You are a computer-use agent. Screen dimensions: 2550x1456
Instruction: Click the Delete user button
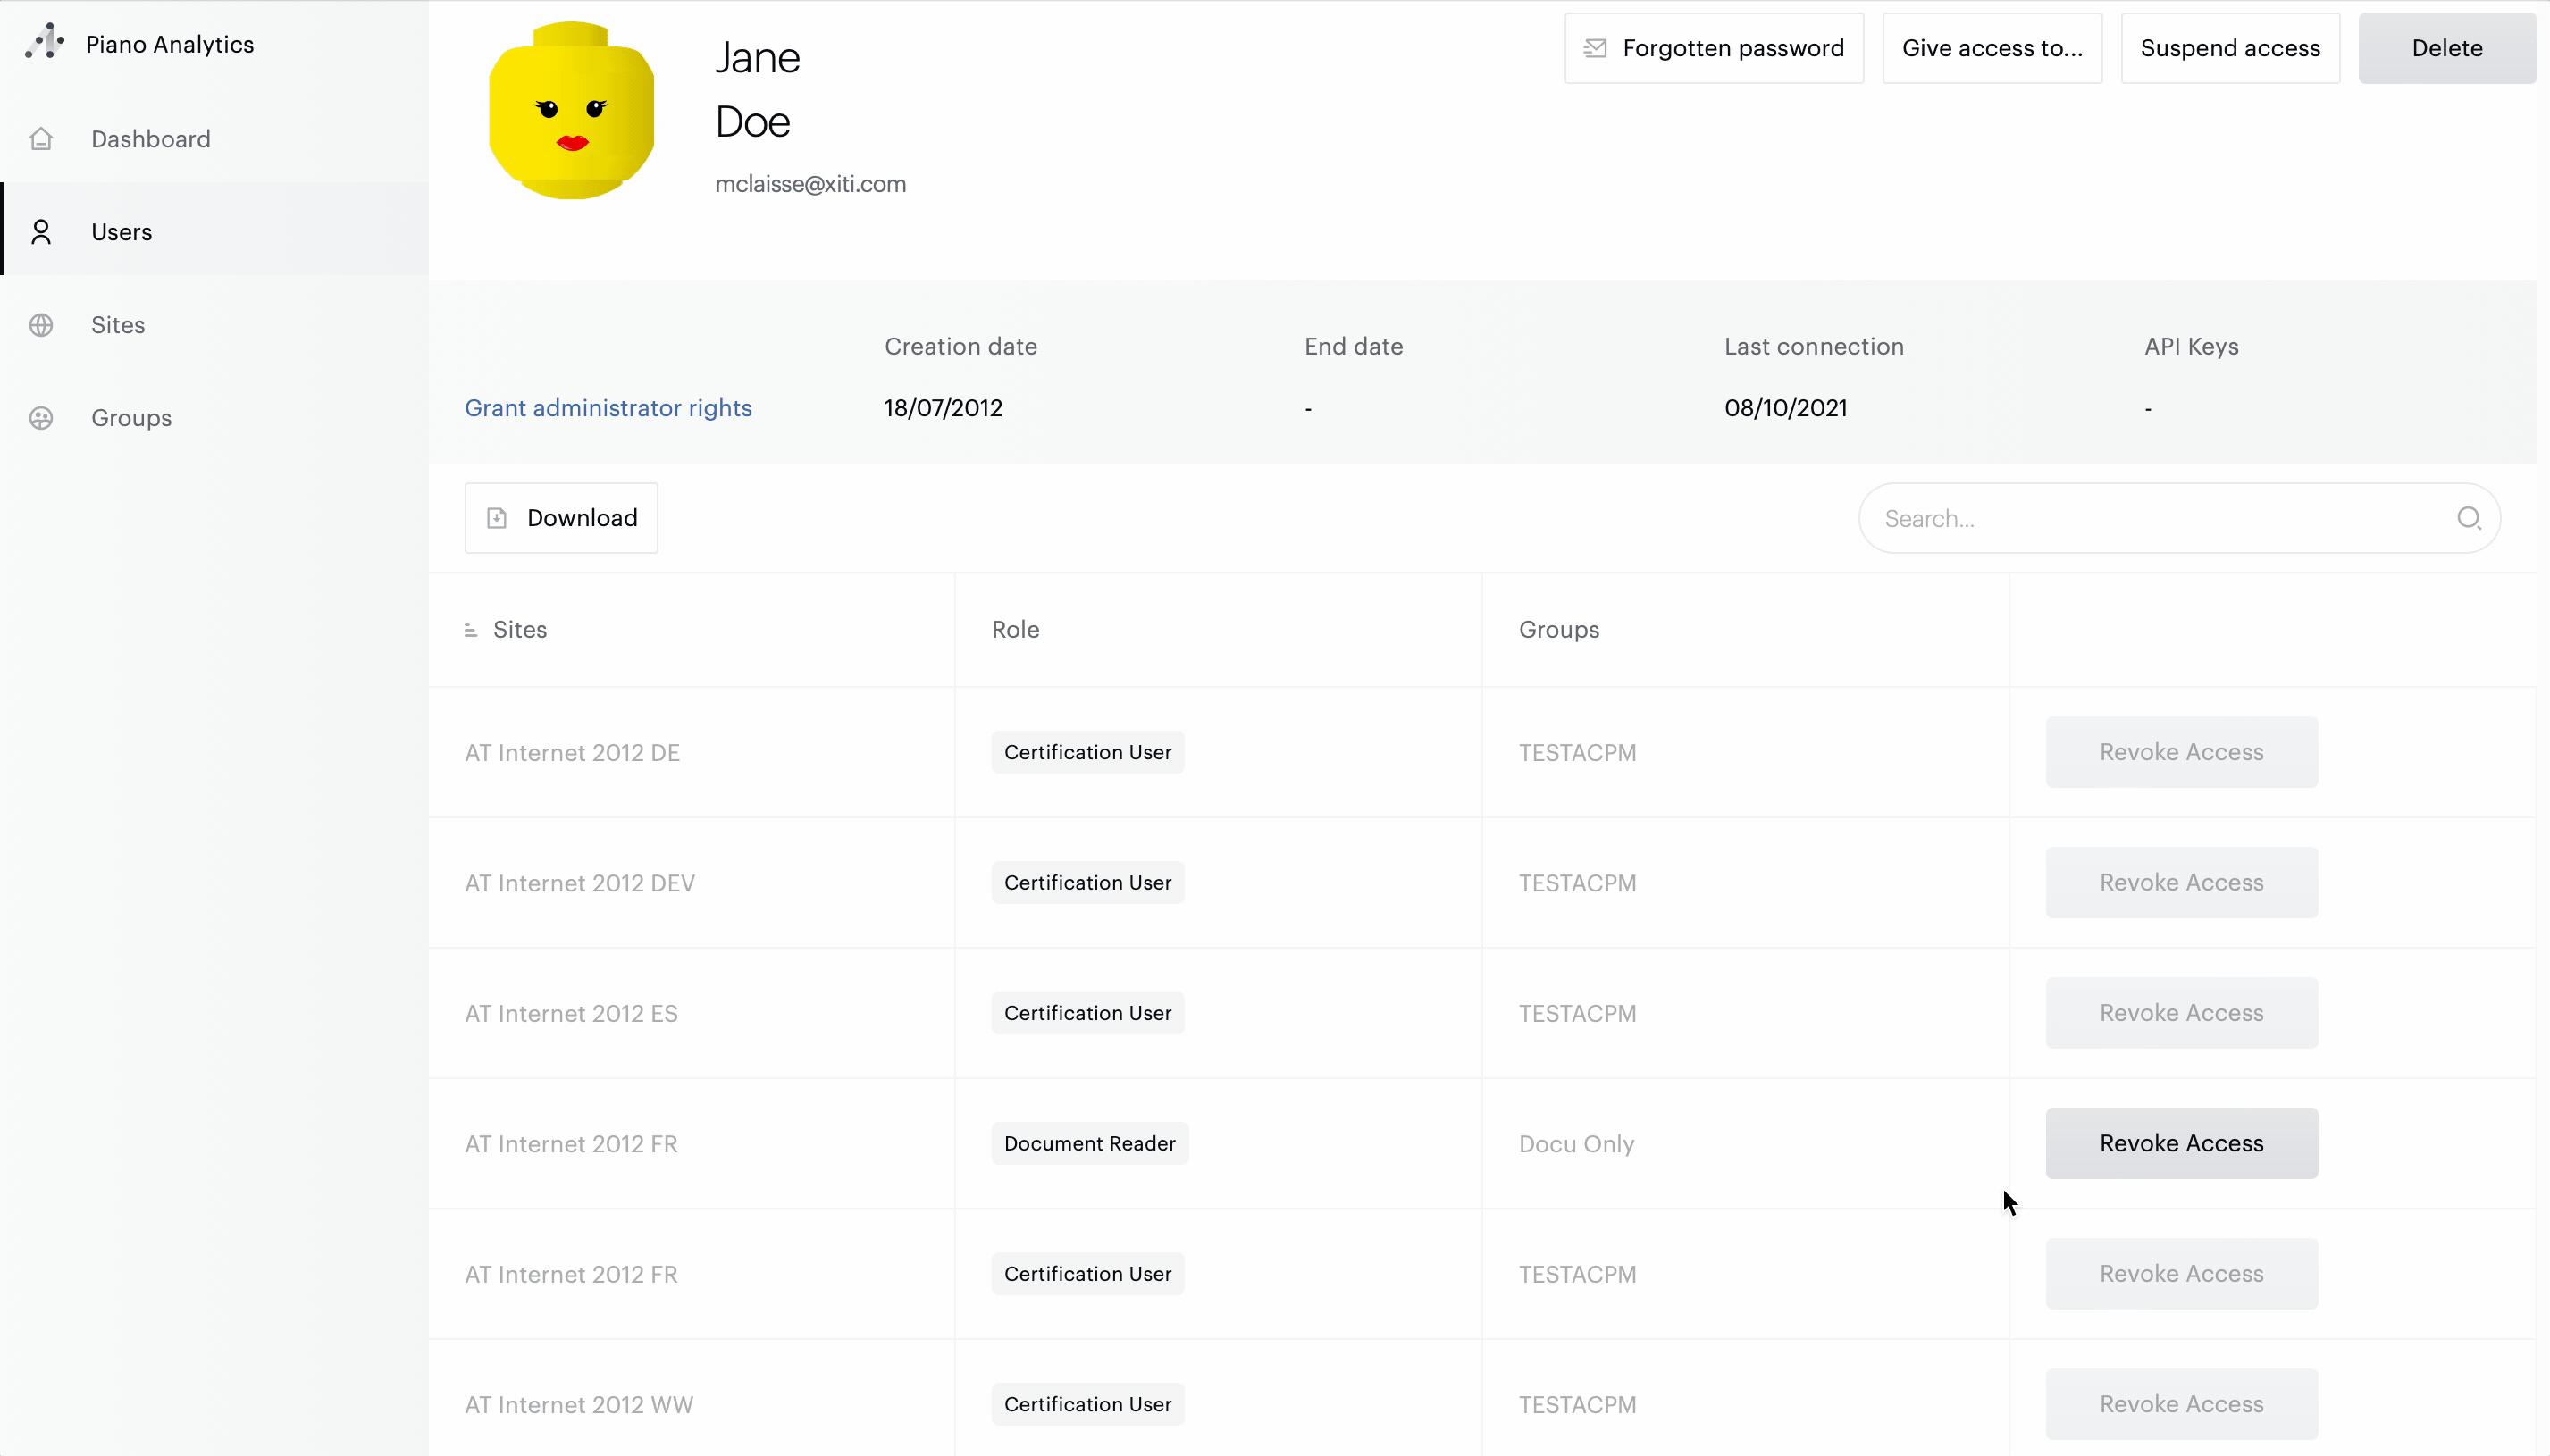tap(2446, 48)
